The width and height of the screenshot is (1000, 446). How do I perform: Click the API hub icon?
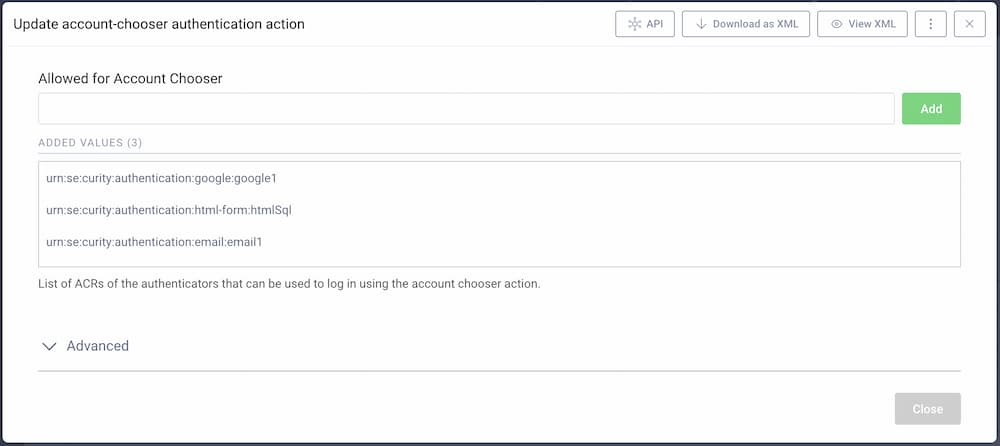click(x=634, y=24)
